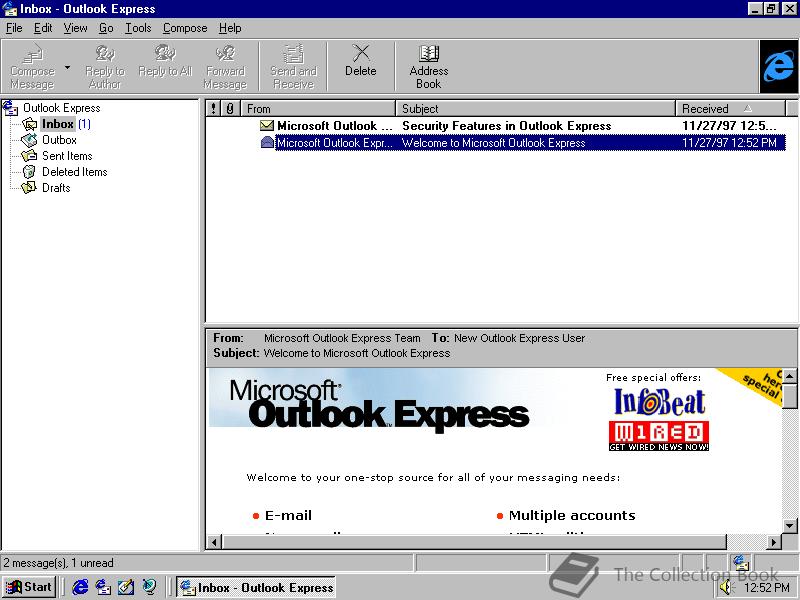Viewport: 800px width, 600px height.
Task: Sort messages by Subject column
Action: point(536,108)
